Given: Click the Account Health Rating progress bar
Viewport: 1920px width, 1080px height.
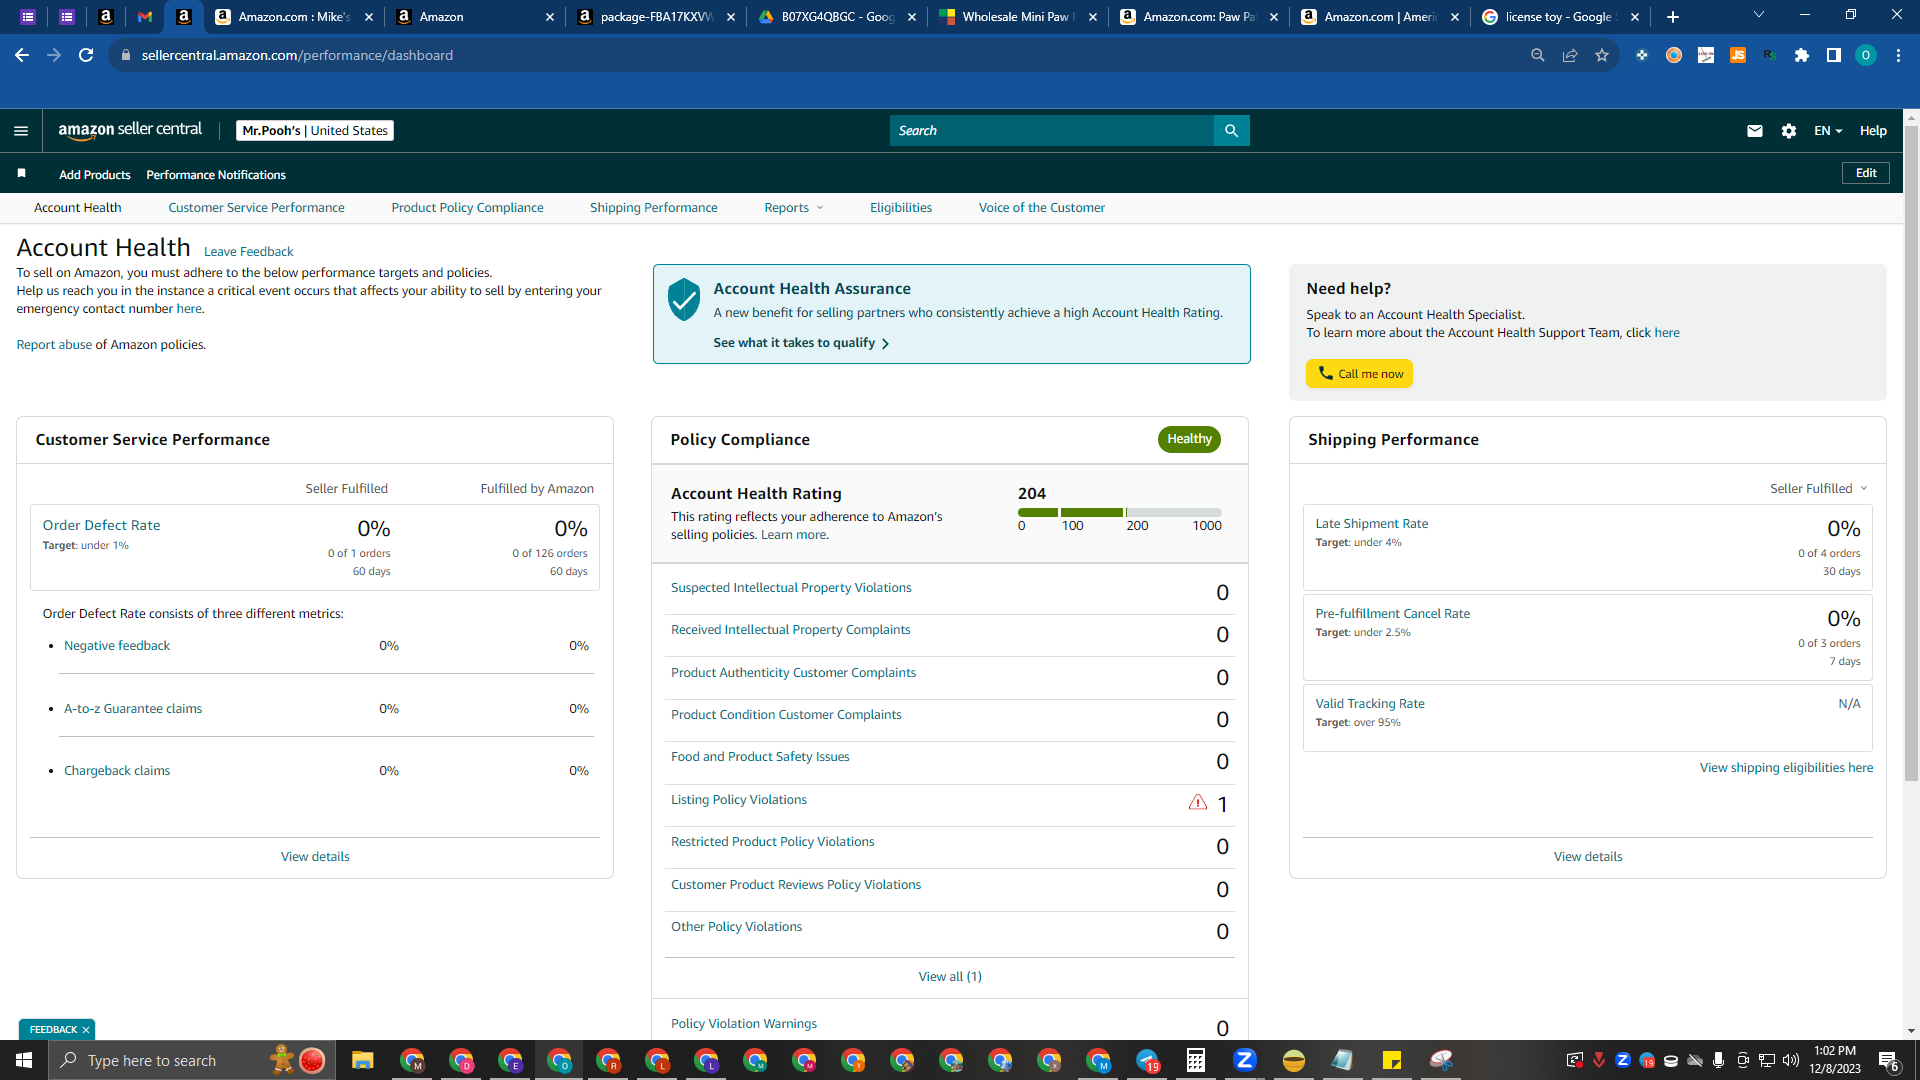Looking at the screenshot, I should click(1120, 512).
